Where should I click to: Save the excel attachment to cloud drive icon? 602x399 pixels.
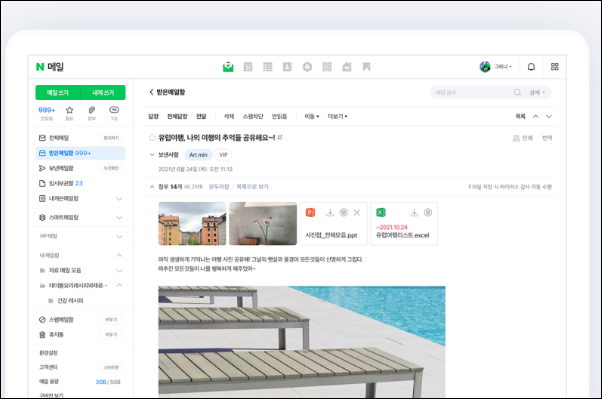point(428,212)
